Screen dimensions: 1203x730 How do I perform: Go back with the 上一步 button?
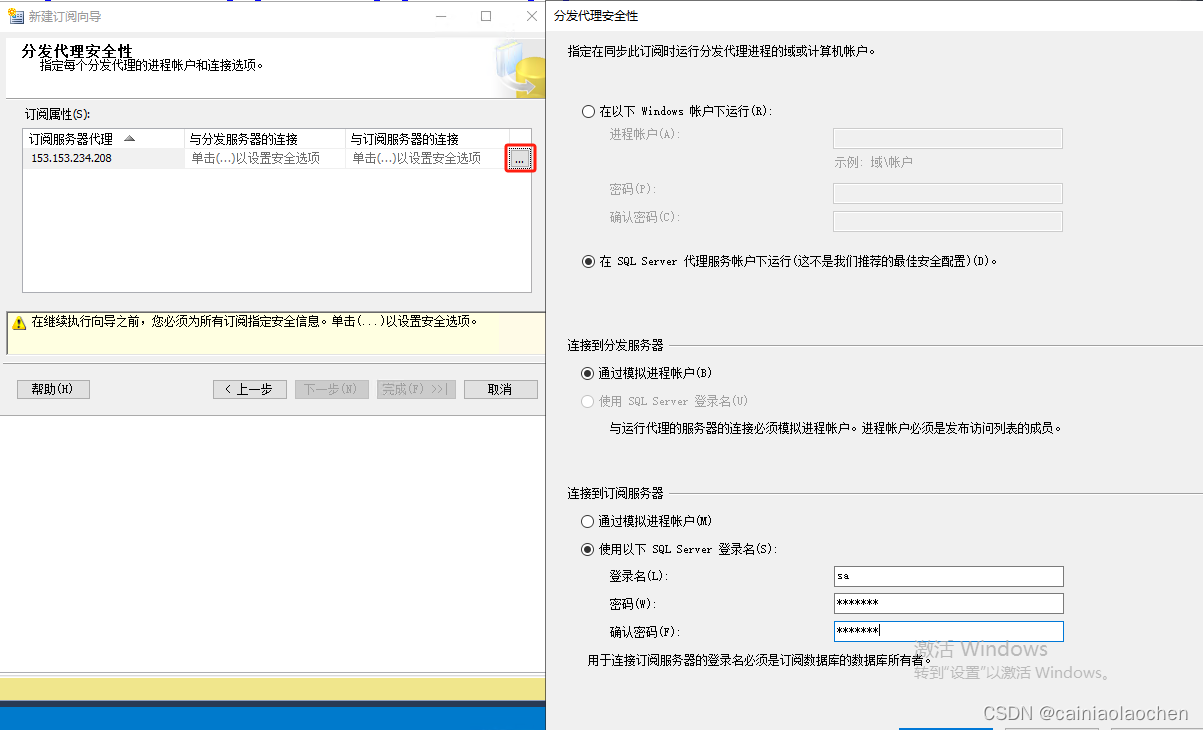click(250, 389)
